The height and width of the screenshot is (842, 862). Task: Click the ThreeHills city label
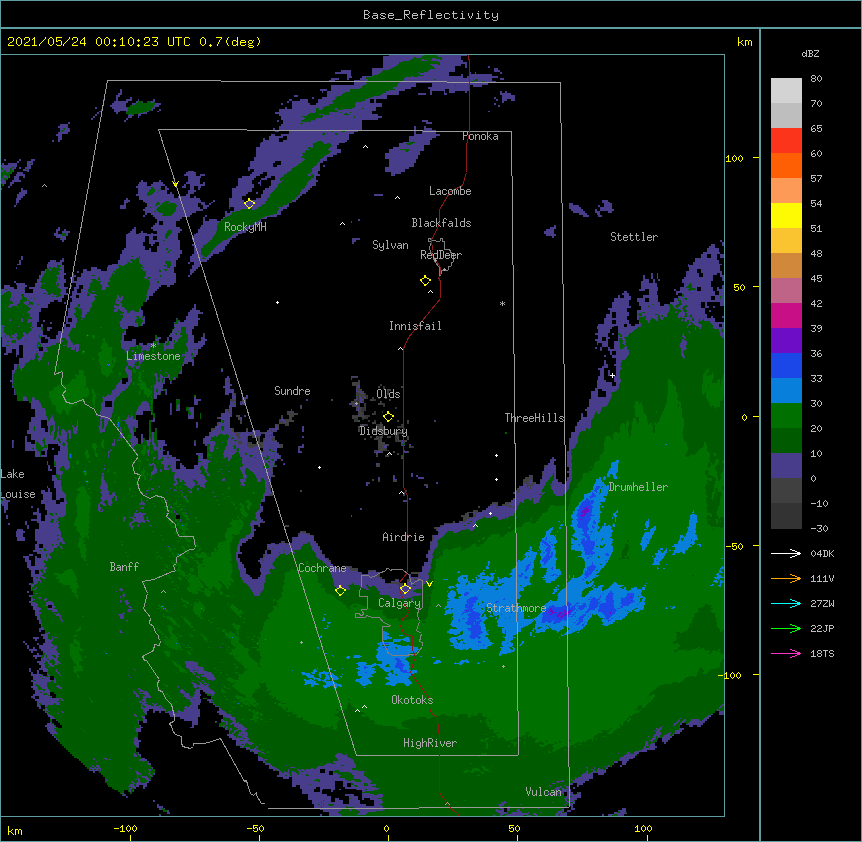[534, 418]
